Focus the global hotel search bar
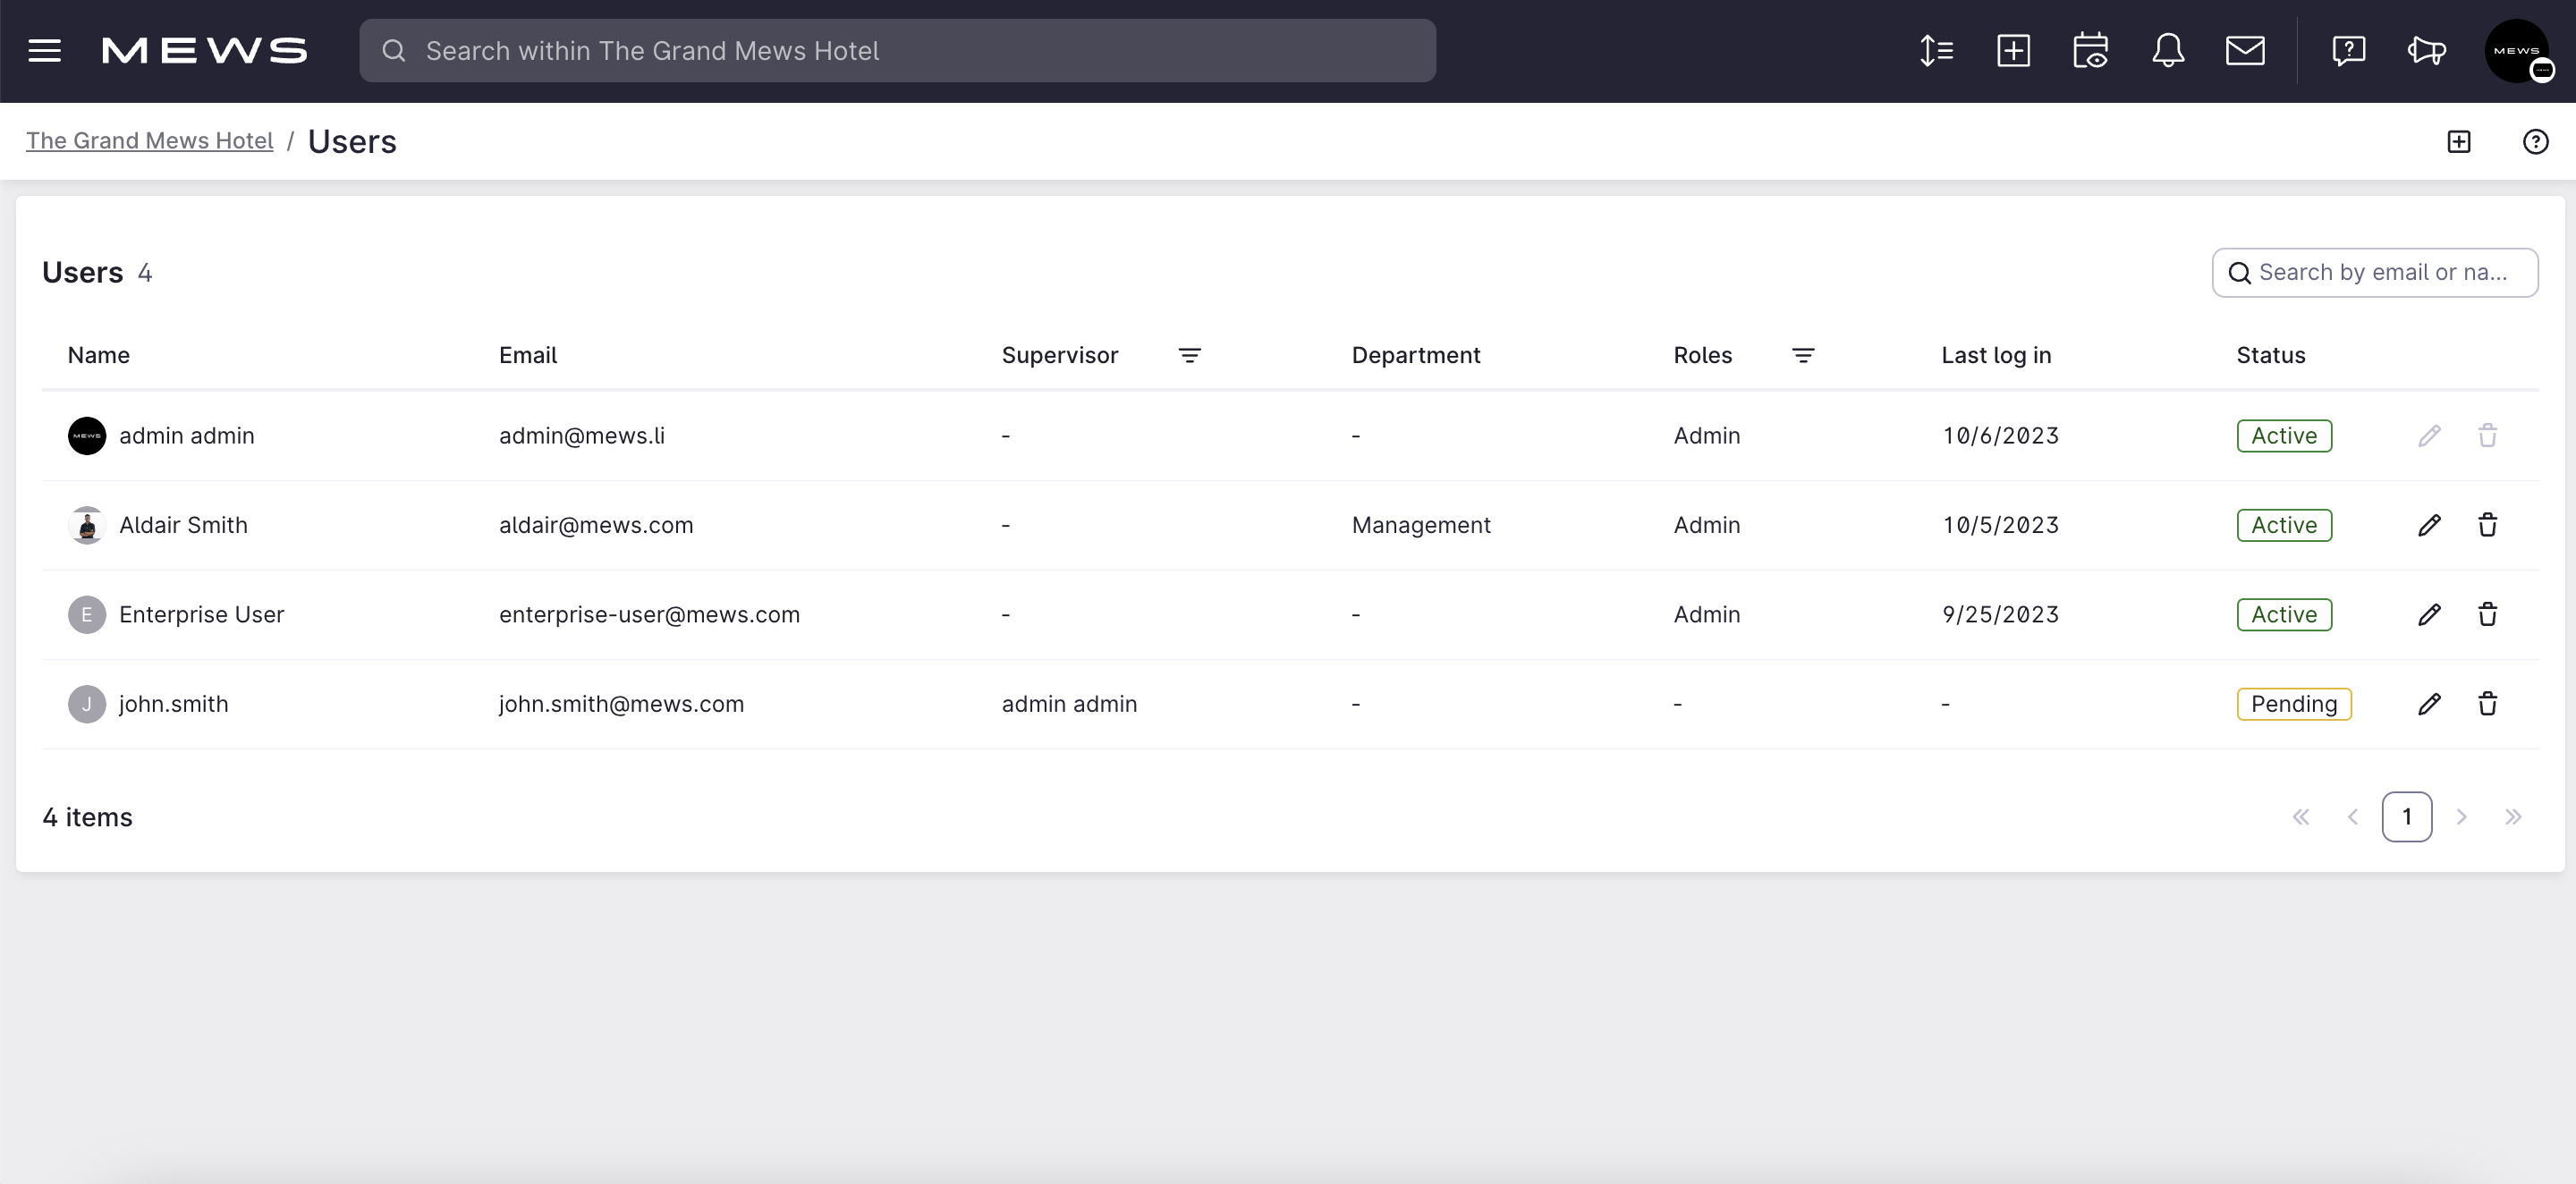The height and width of the screenshot is (1184, 2576). [x=897, y=51]
